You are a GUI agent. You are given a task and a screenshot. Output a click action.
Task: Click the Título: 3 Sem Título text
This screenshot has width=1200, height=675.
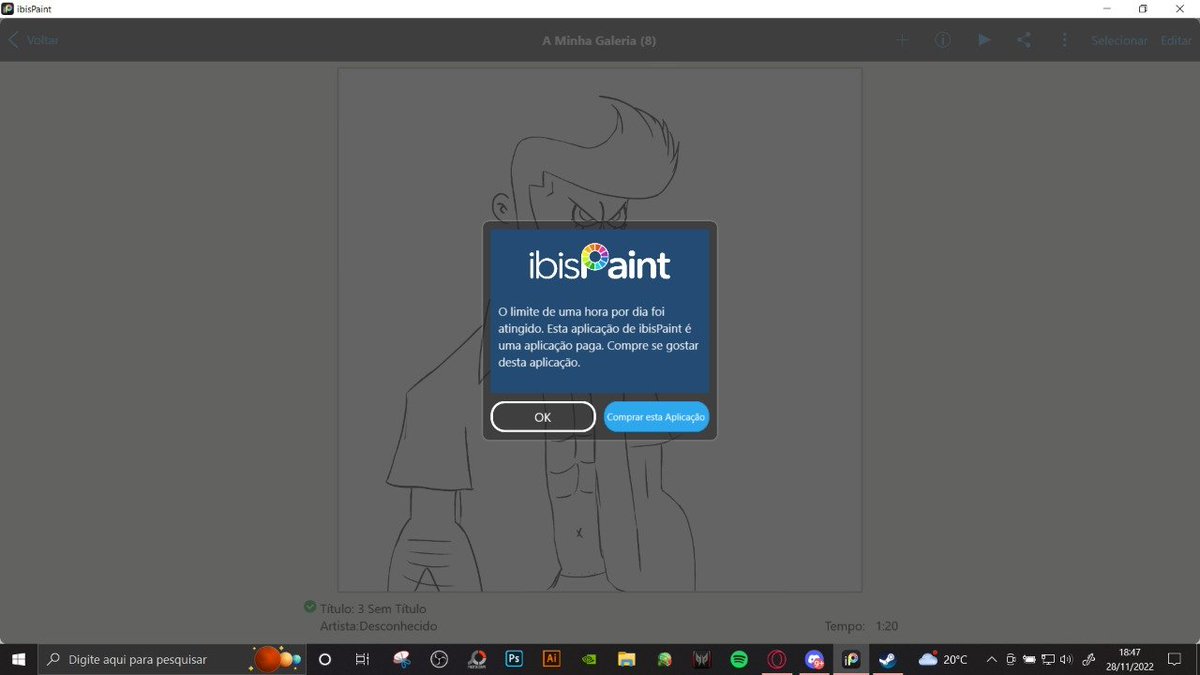click(373, 608)
